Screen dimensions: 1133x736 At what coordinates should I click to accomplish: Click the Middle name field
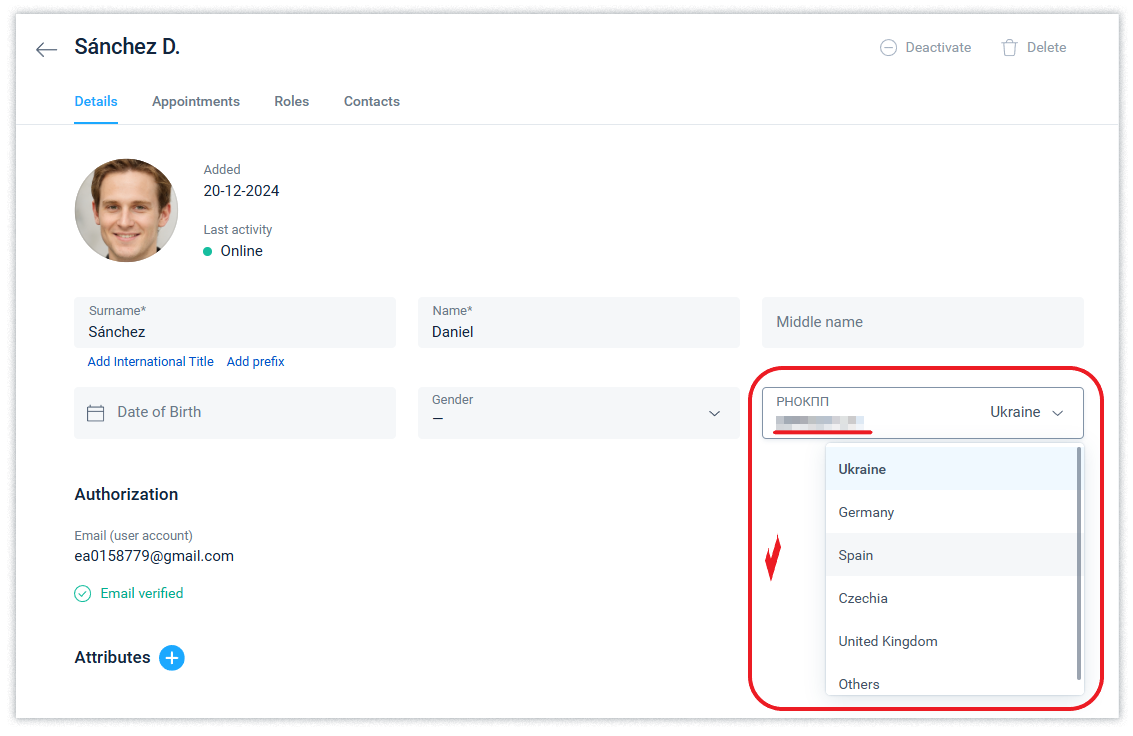922,322
